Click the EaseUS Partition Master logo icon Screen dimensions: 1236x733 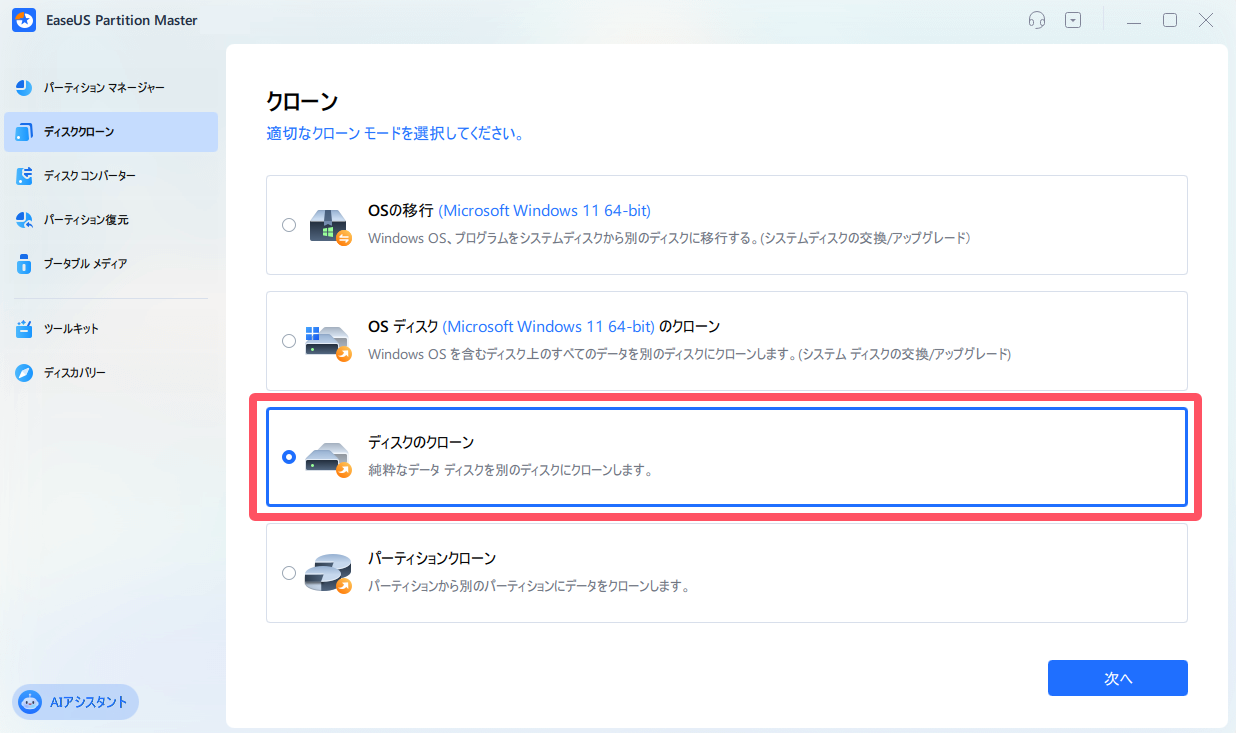pyautogui.click(x=24, y=19)
